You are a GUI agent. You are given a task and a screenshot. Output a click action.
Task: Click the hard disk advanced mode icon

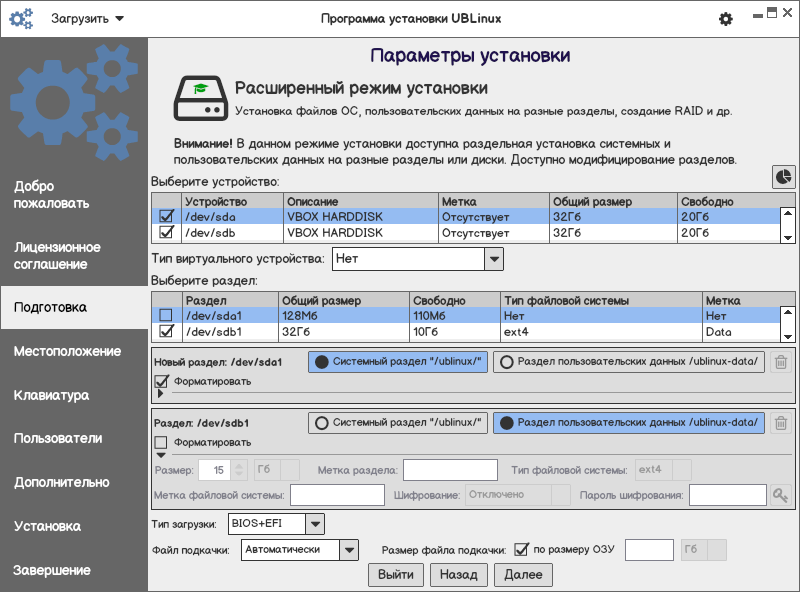coord(197,99)
